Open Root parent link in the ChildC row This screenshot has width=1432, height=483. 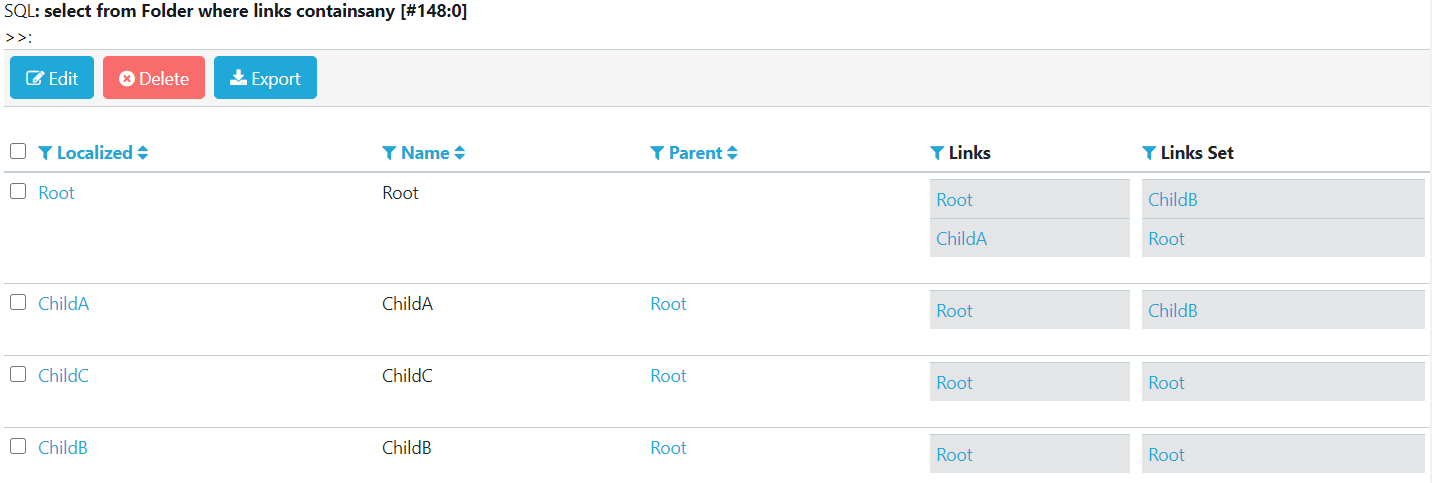pos(669,376)
